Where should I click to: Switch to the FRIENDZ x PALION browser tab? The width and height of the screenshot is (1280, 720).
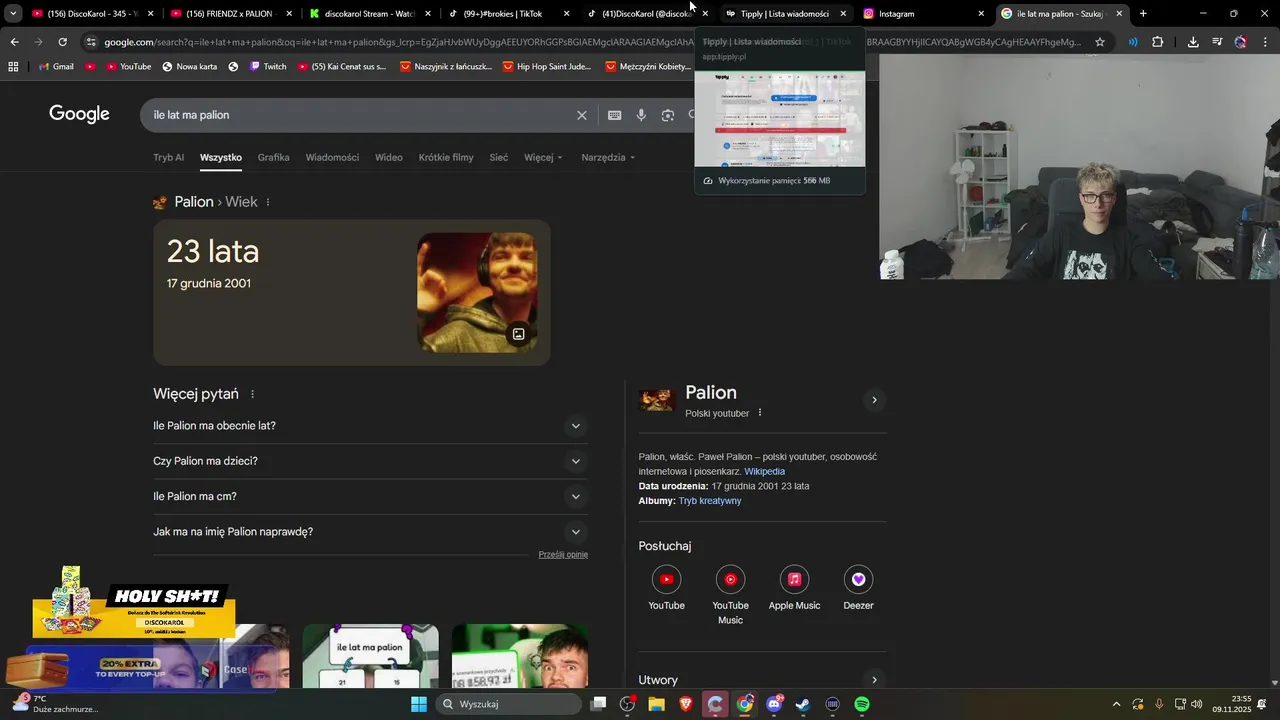coord(230,14)
